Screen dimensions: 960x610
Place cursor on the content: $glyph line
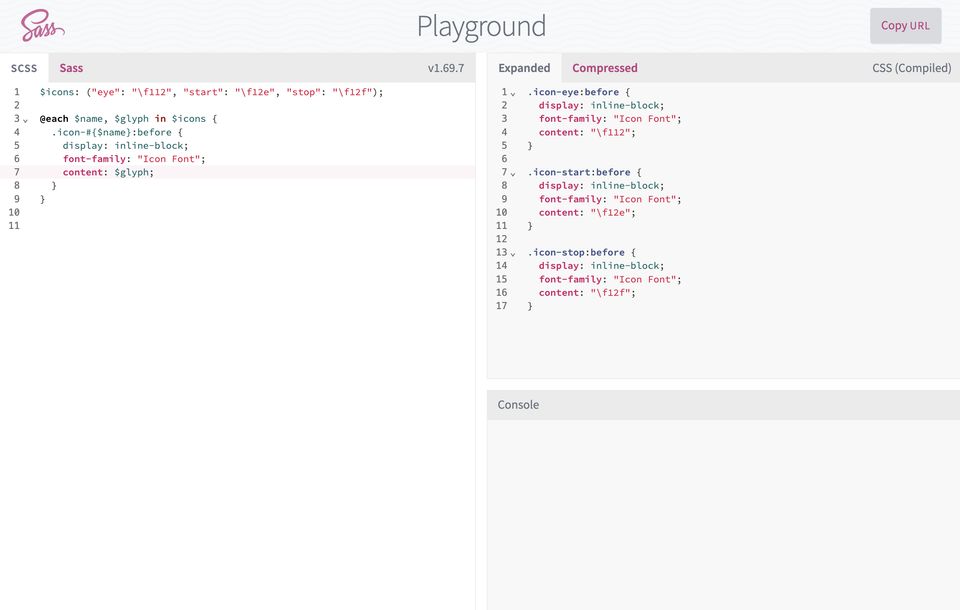[x=108, y=172]
